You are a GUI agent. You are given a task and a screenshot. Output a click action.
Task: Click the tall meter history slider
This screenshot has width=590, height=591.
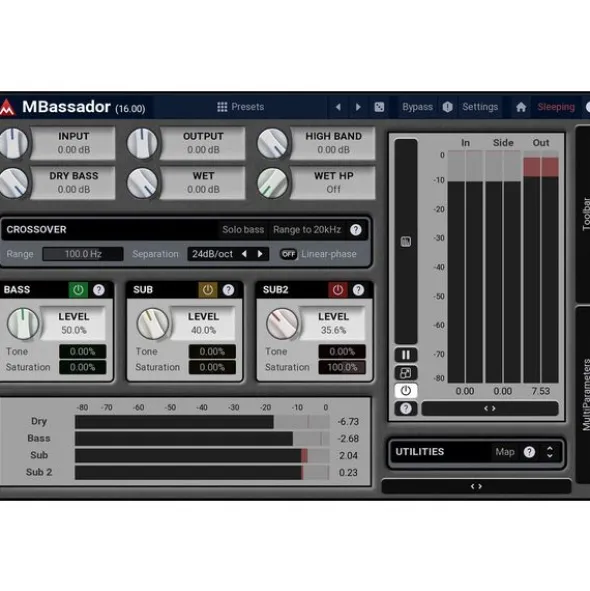click(406, 241)
